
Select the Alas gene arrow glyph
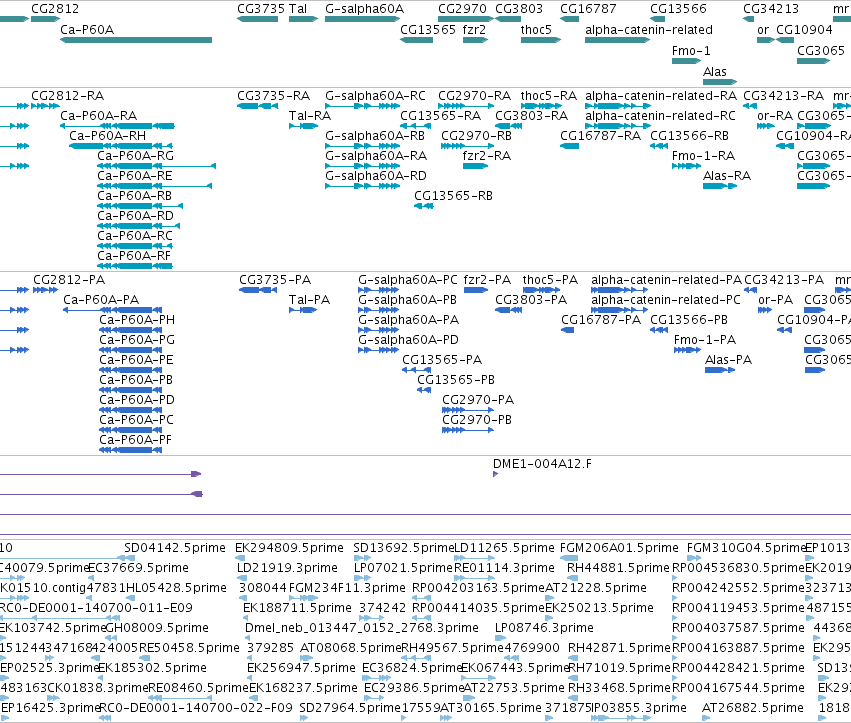720,82
